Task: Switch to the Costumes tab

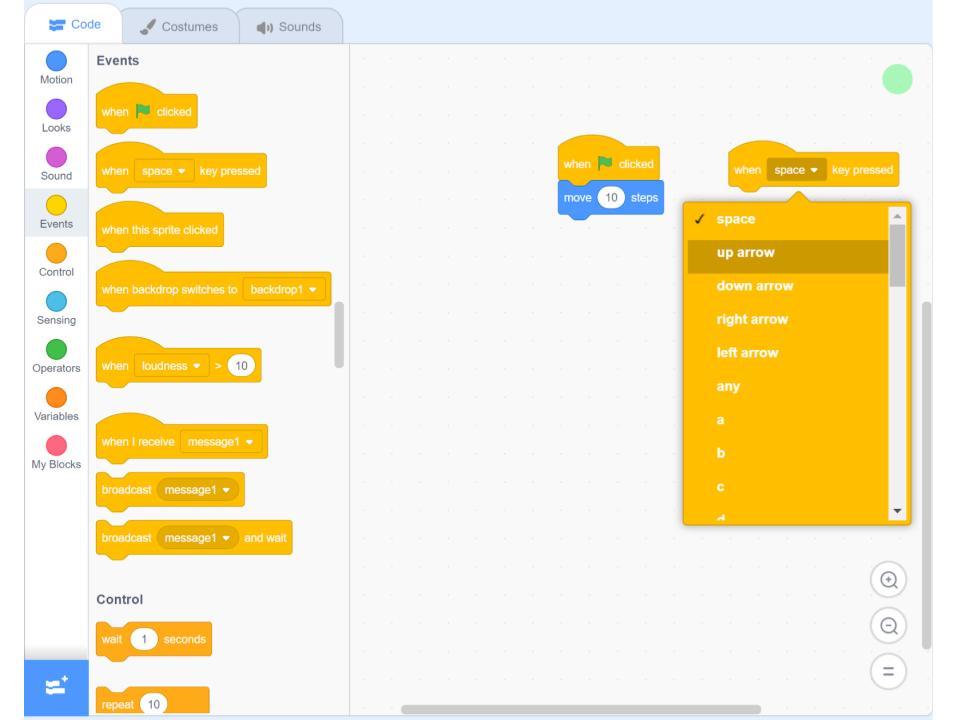Action: click(179, 27)
